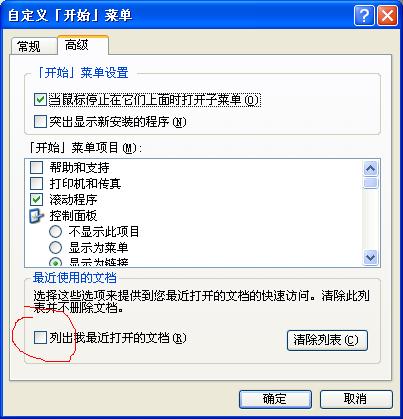Enable 突出显示新安装的程序 checkbox

coord(40,121)
